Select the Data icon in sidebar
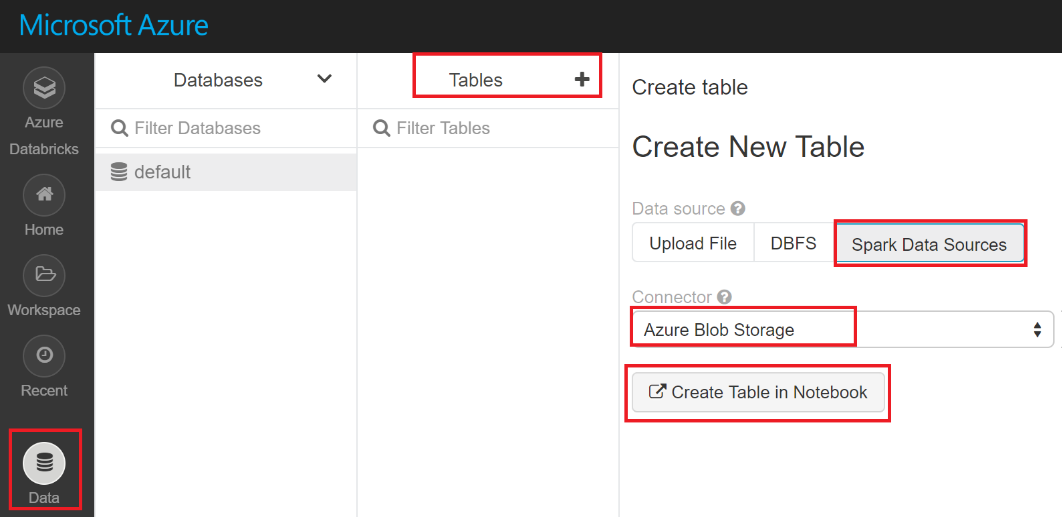The height and width of the screenshot is (517, 1062). (x=44, y=463)
